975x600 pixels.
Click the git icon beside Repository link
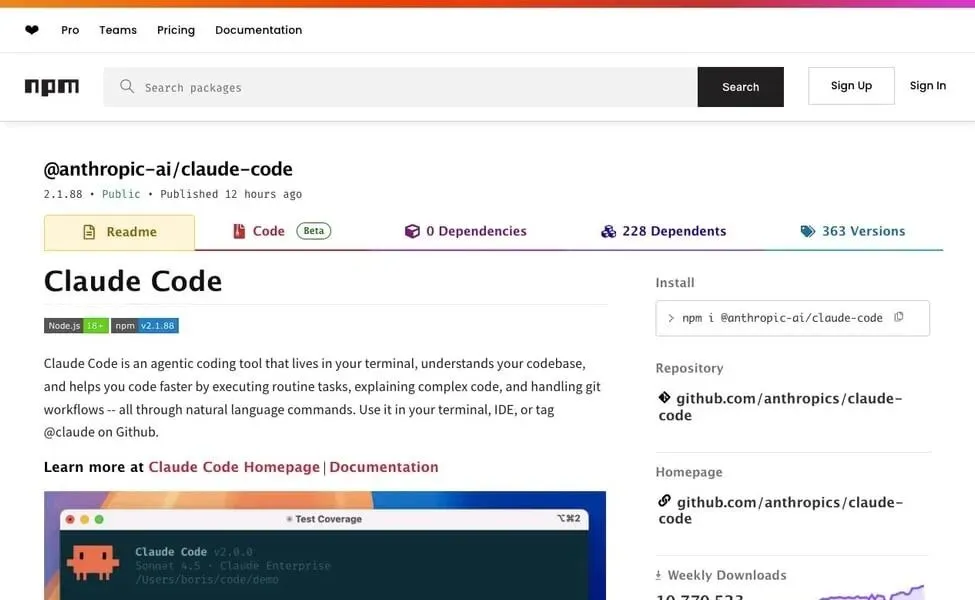[664, 397]
